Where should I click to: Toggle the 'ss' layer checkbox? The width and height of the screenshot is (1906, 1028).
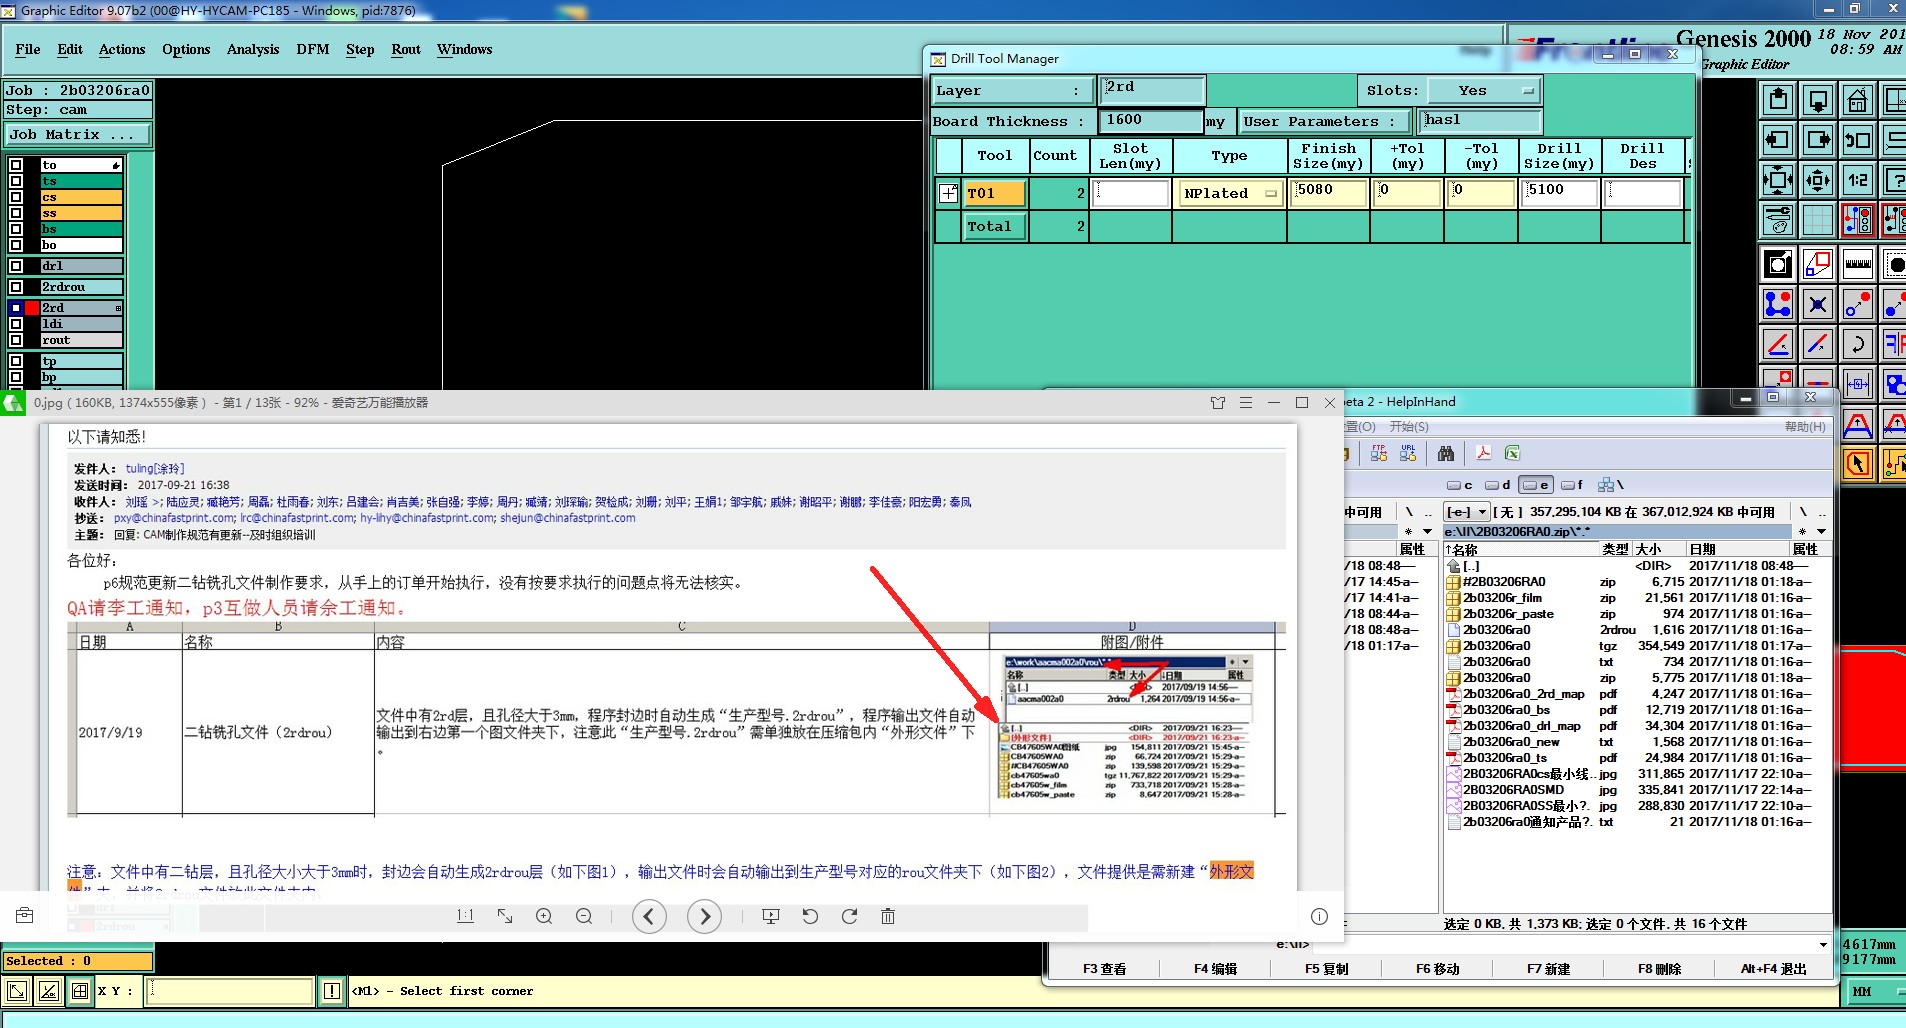[16, 213]
